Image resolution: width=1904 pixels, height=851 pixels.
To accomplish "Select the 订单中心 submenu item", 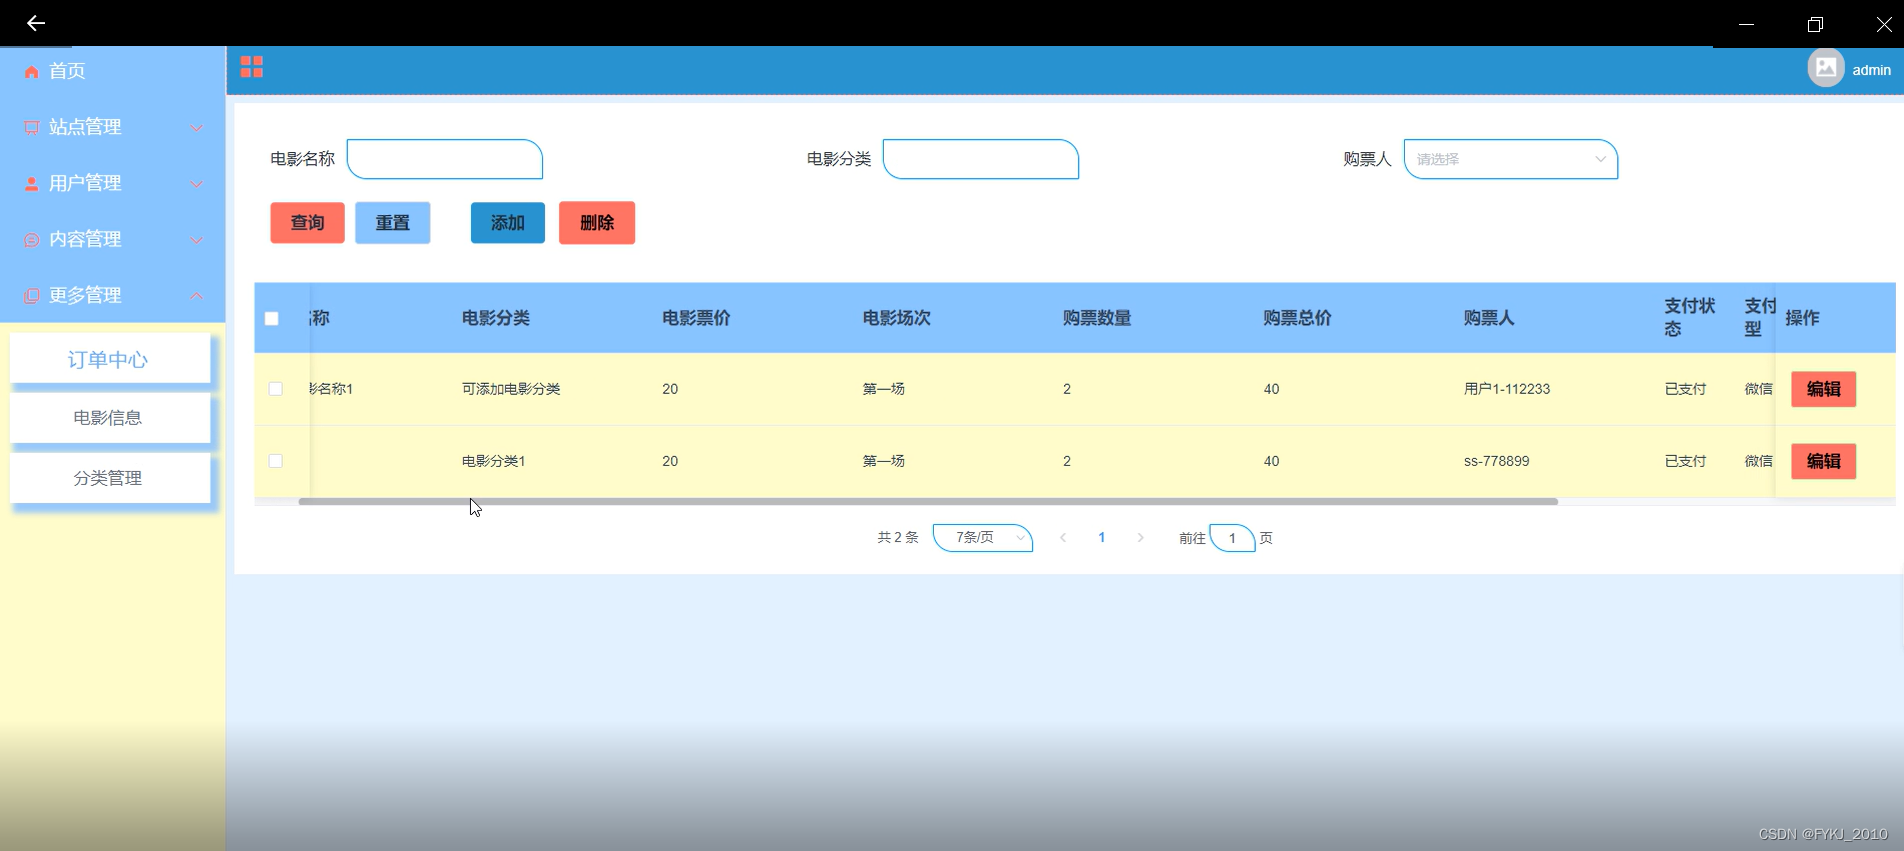I will [x=110, y=359].
